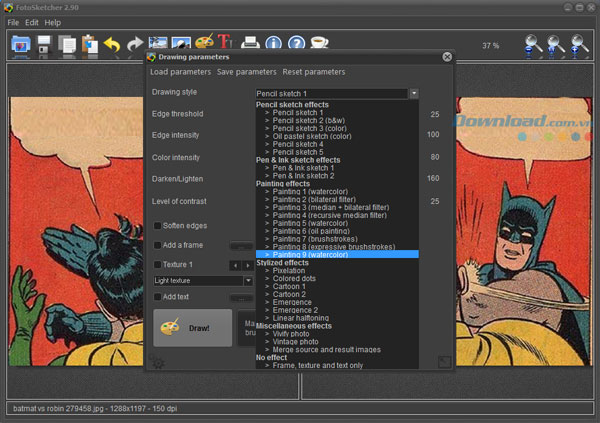Screen dimensions: 600x423
Task: Click the source Batman image on the left
Action: tap(77, 231)
